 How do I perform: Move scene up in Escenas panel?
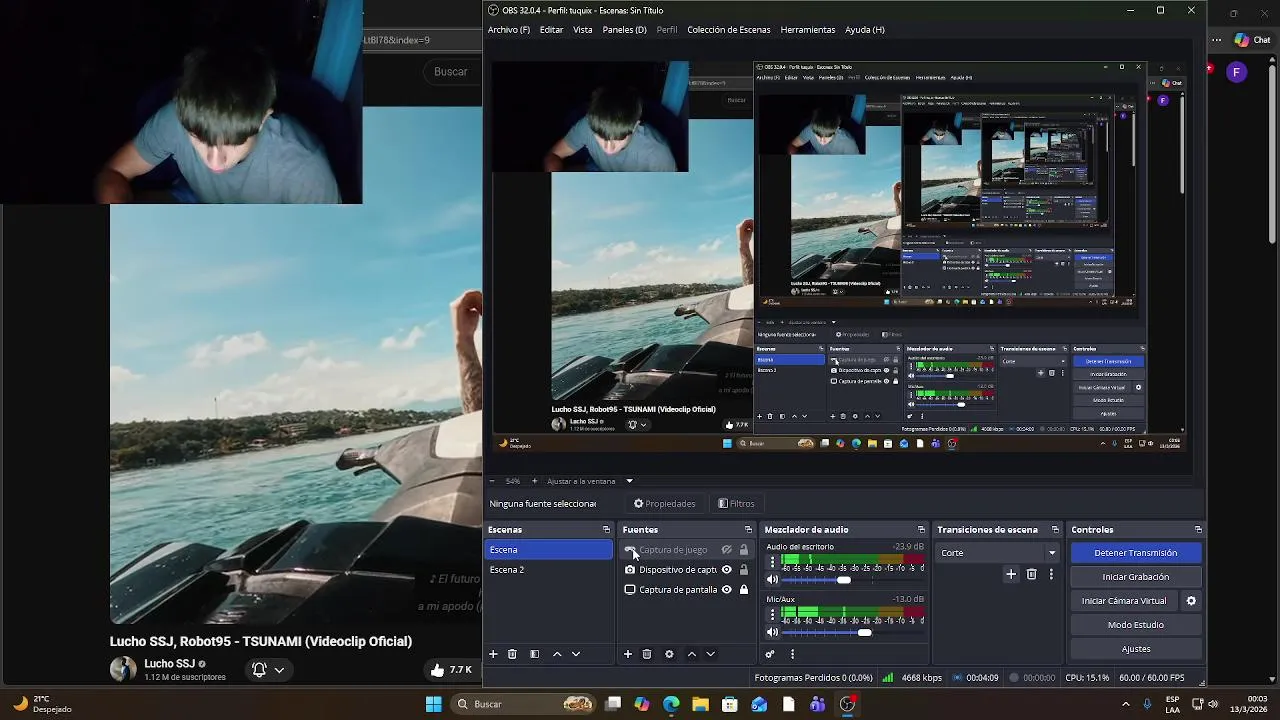tap(557, 654)
